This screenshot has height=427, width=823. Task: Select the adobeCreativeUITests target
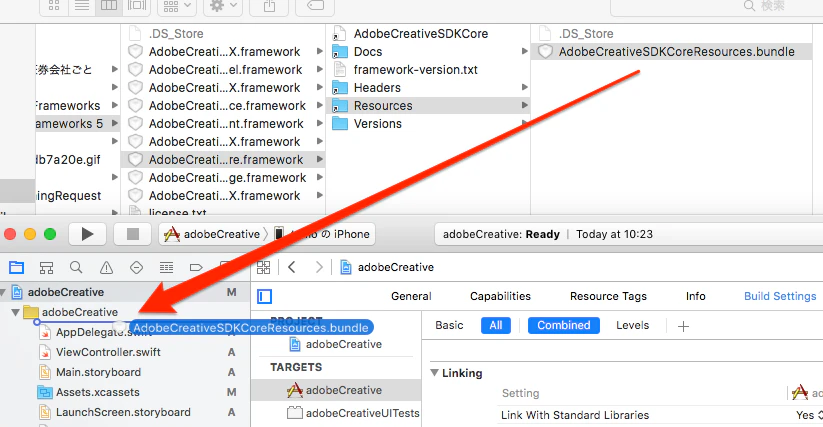point(353,413)
